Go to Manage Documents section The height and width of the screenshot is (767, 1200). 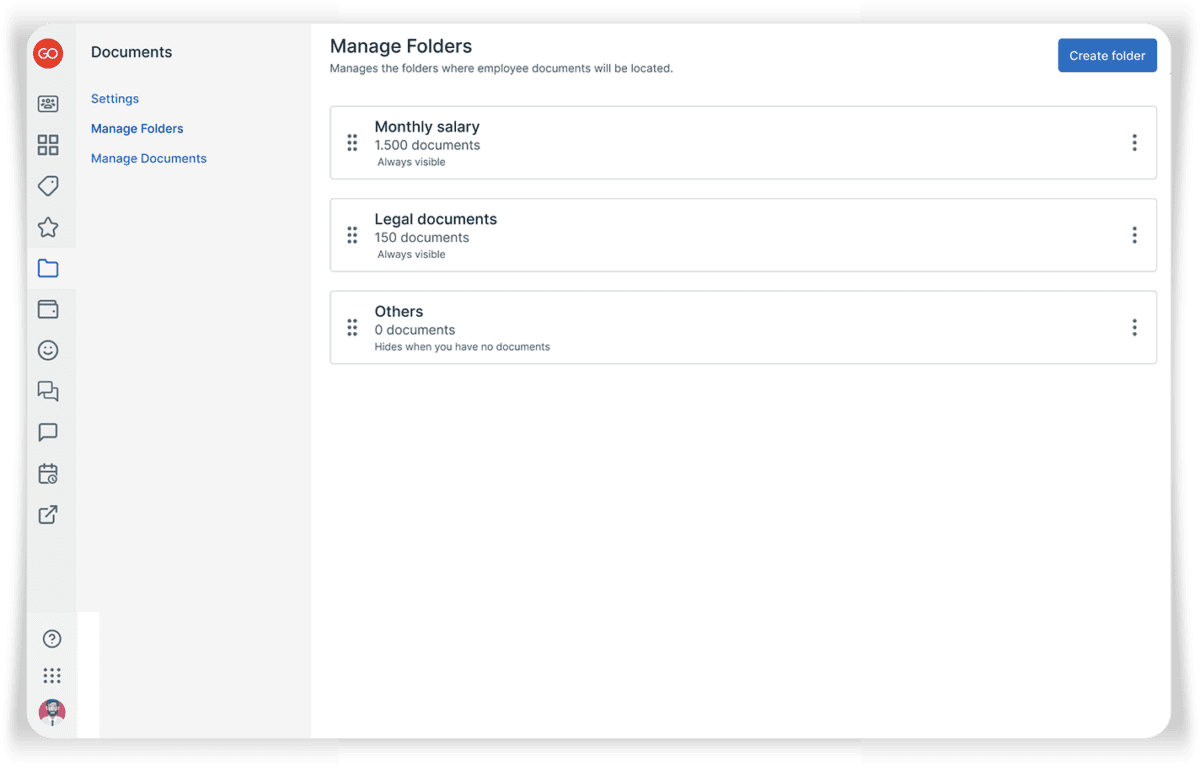[x=148, y=158]
